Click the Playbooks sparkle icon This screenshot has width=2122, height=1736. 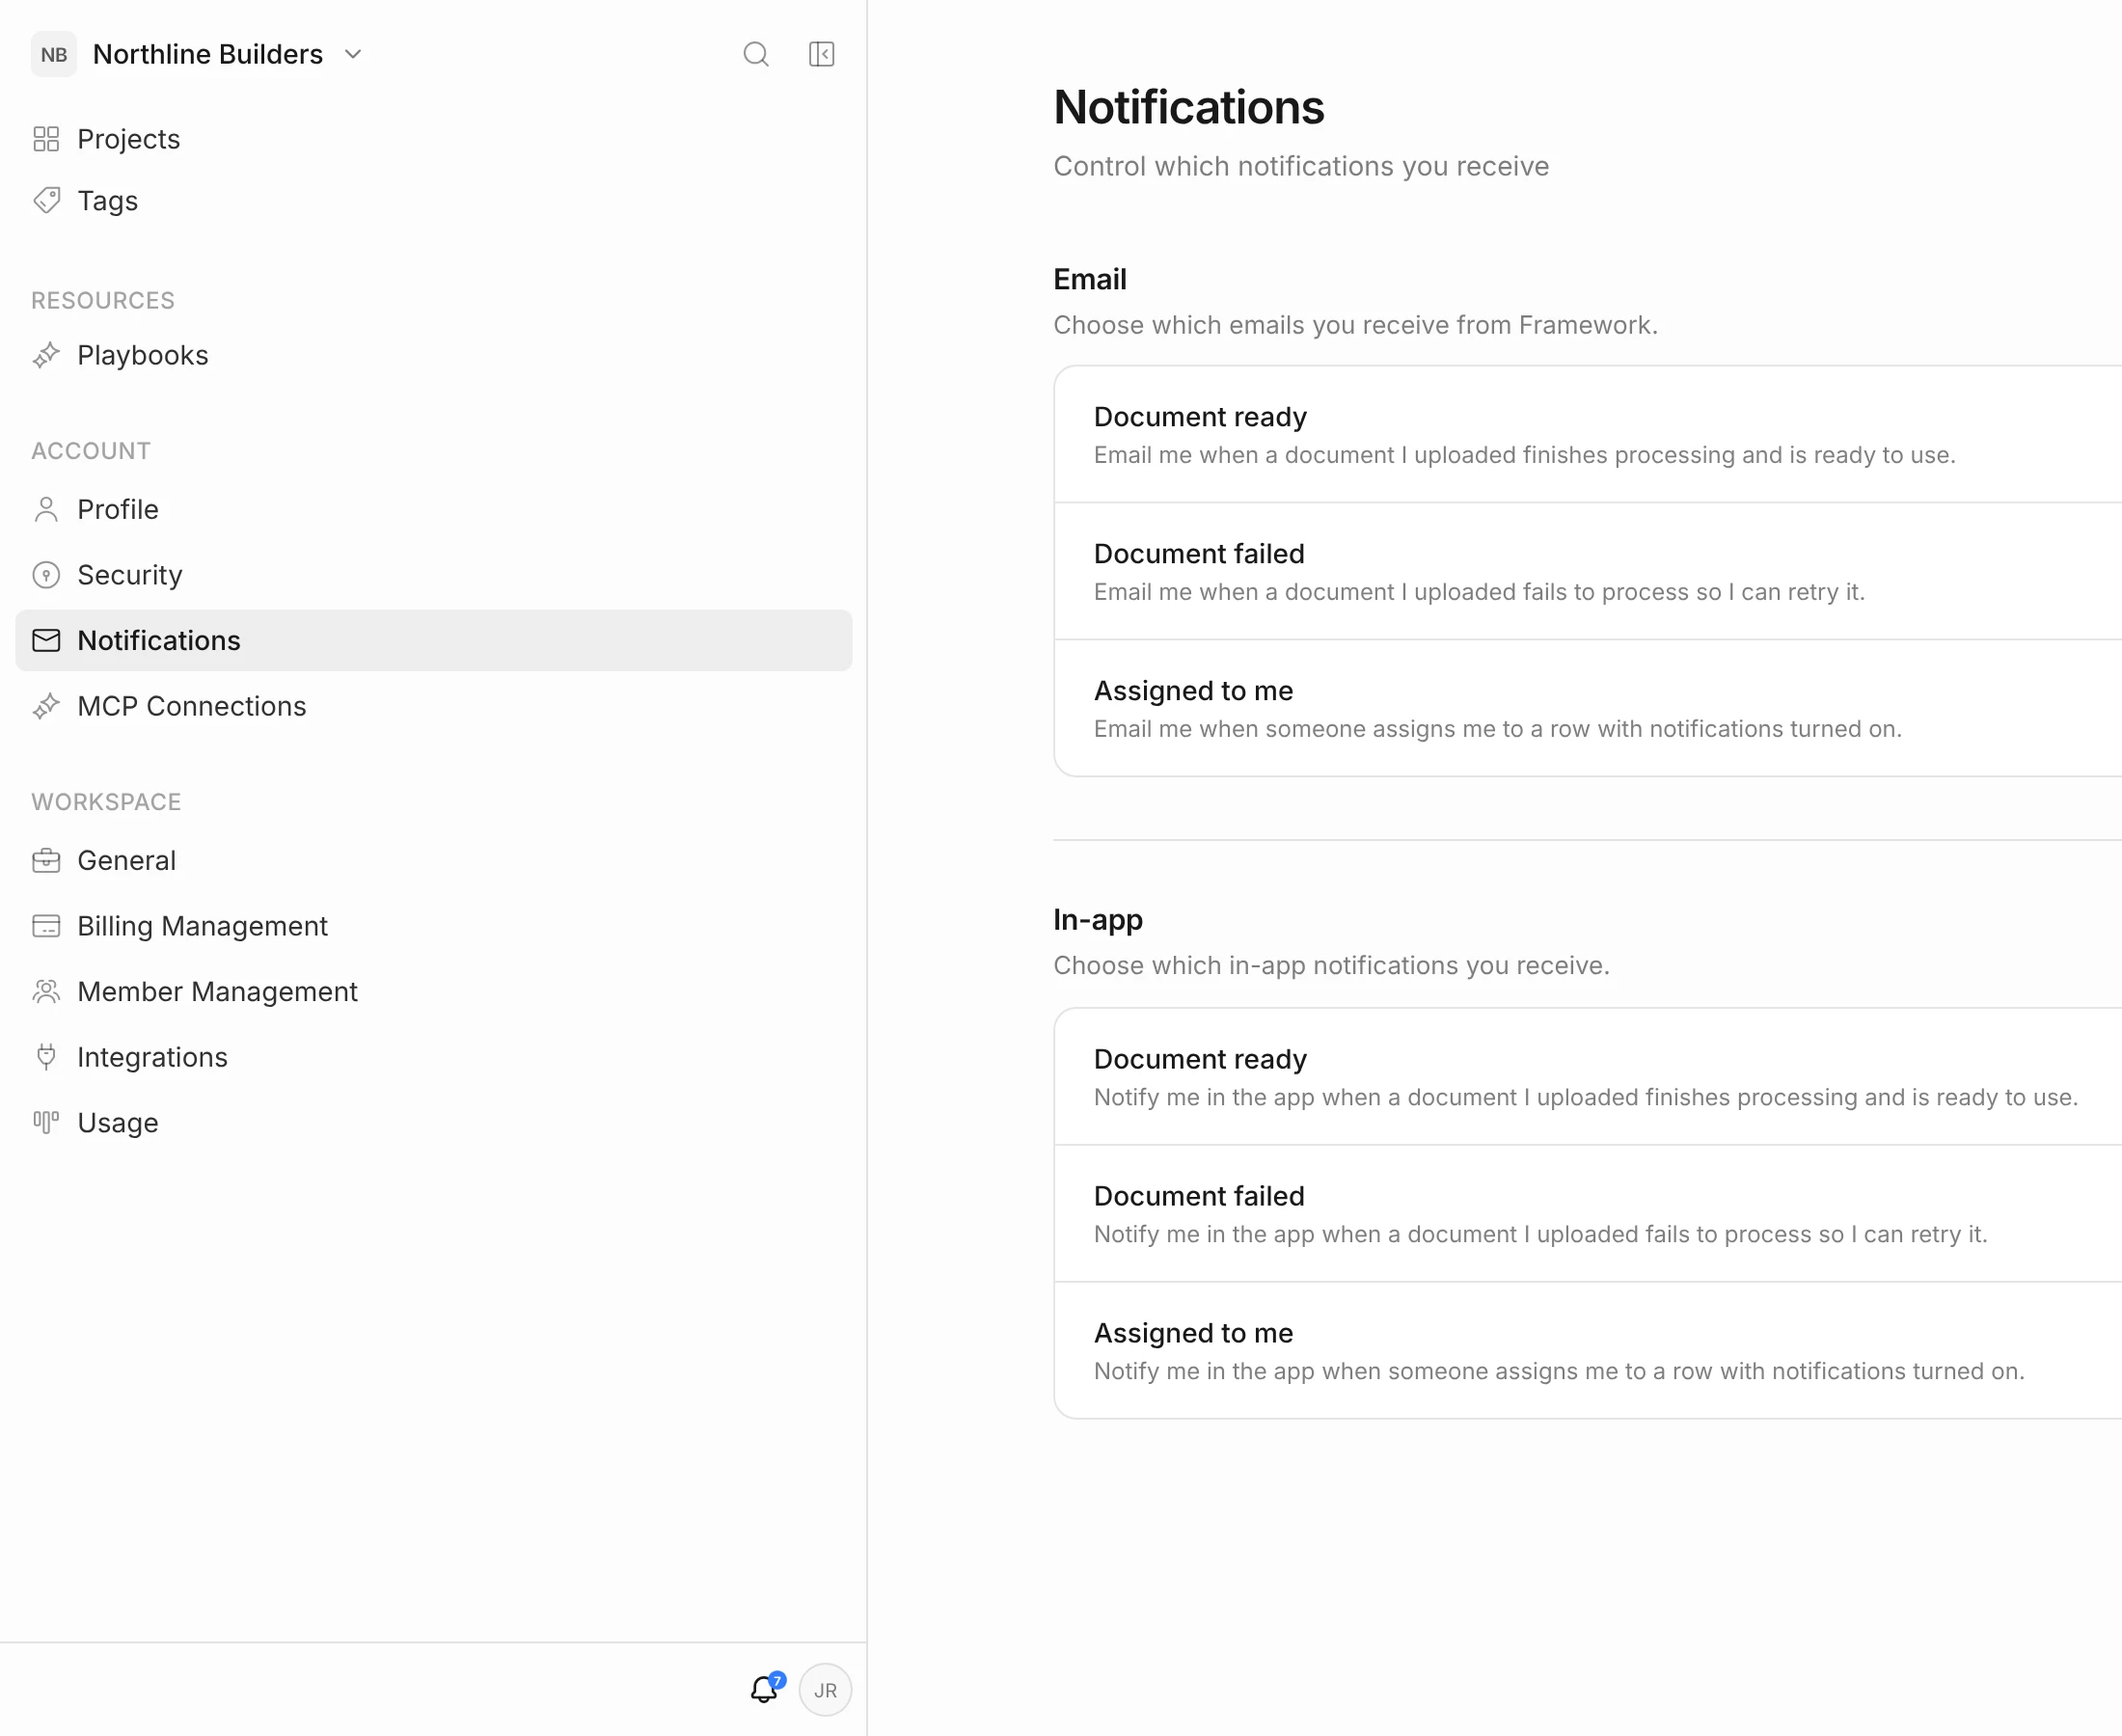(46, 355)
